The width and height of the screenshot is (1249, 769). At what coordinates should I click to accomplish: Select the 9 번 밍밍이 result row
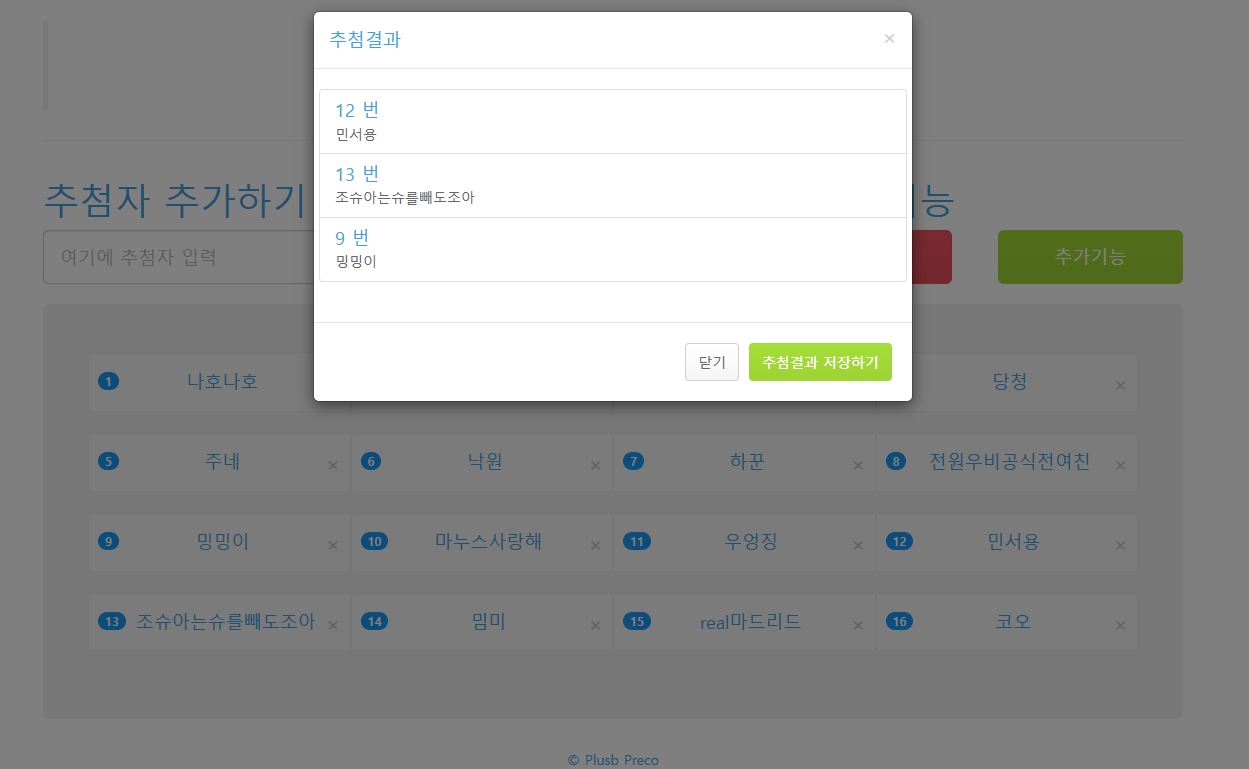(612, 249)
